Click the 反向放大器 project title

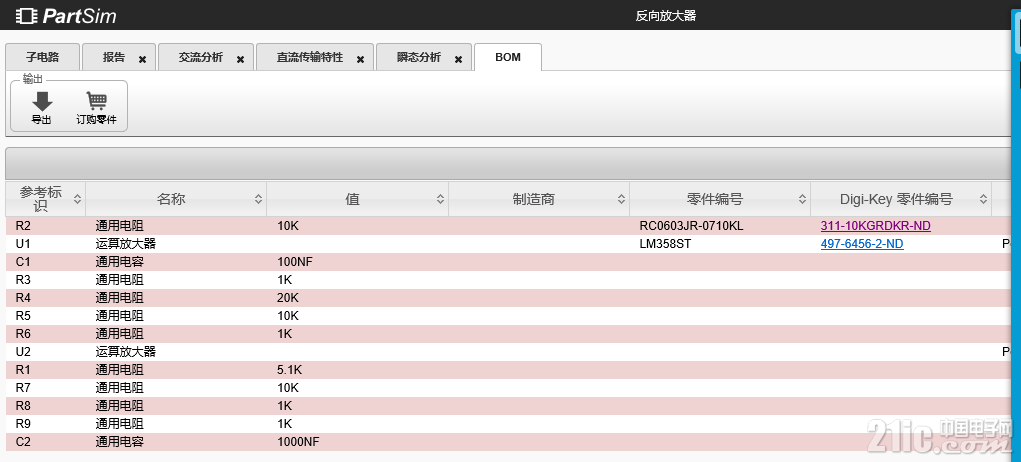[x=665, y=16]
